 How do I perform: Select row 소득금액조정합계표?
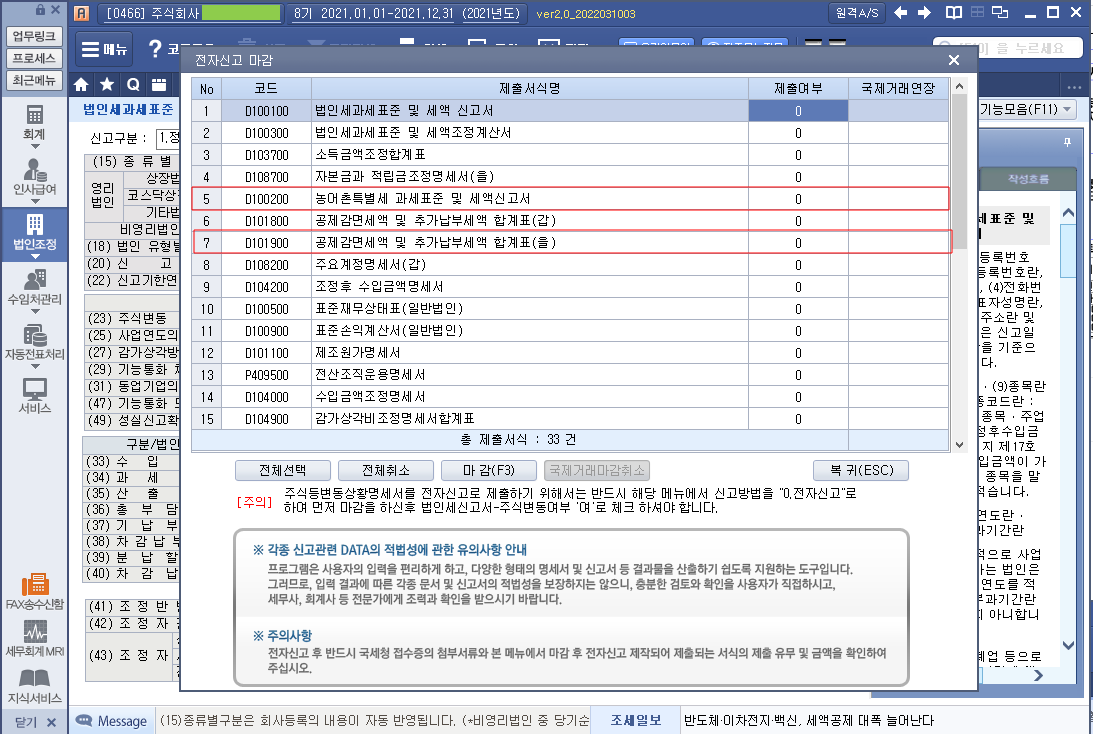[x=570, y=155]
